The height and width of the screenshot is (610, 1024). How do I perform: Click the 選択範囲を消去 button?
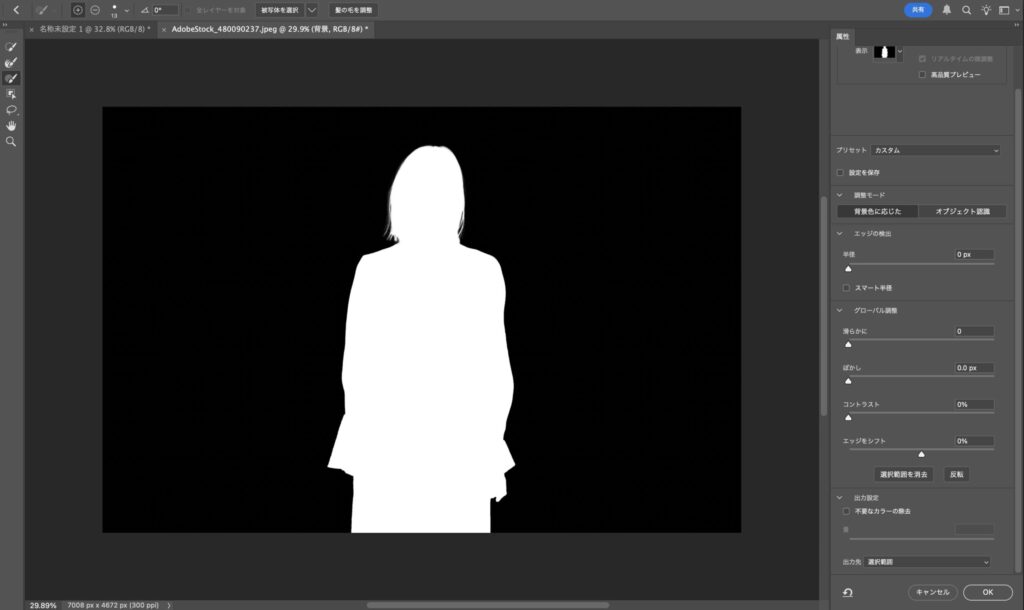pos(903,474)
